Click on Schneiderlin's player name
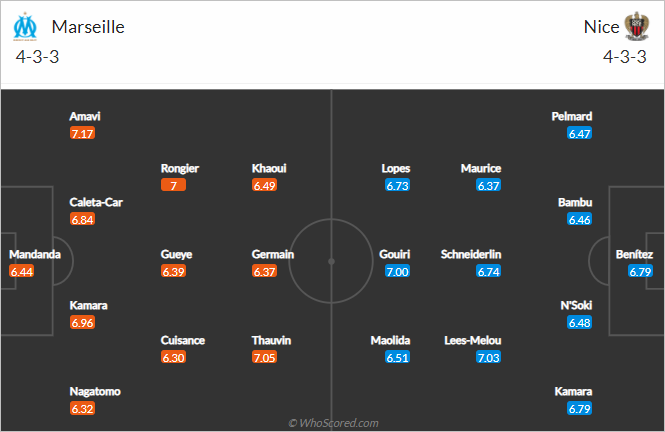Viewport: 665px width, 432px height. [x=471, y=254]
